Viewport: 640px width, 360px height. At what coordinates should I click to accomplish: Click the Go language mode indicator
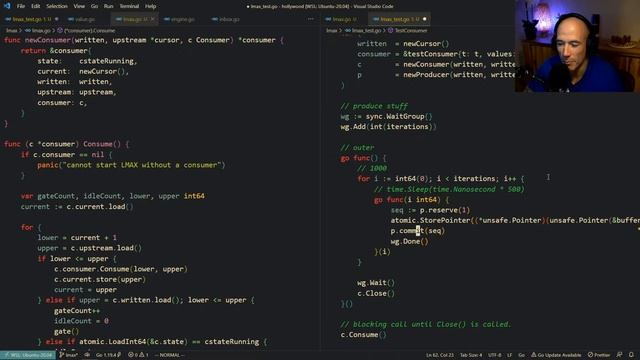click(x=522, y=355)
